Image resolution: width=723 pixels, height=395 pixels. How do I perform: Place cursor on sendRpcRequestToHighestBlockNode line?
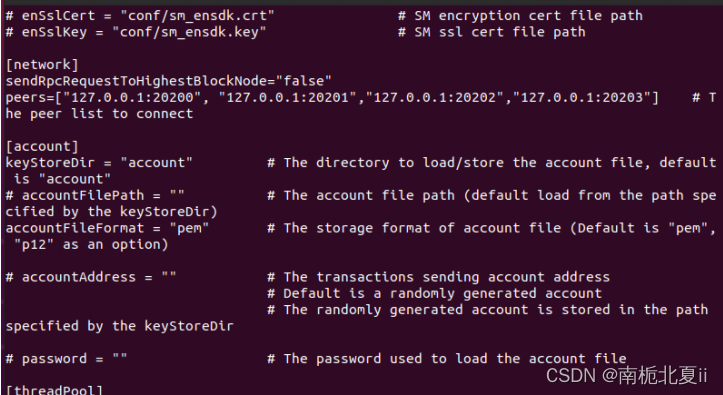coord(169,81)
